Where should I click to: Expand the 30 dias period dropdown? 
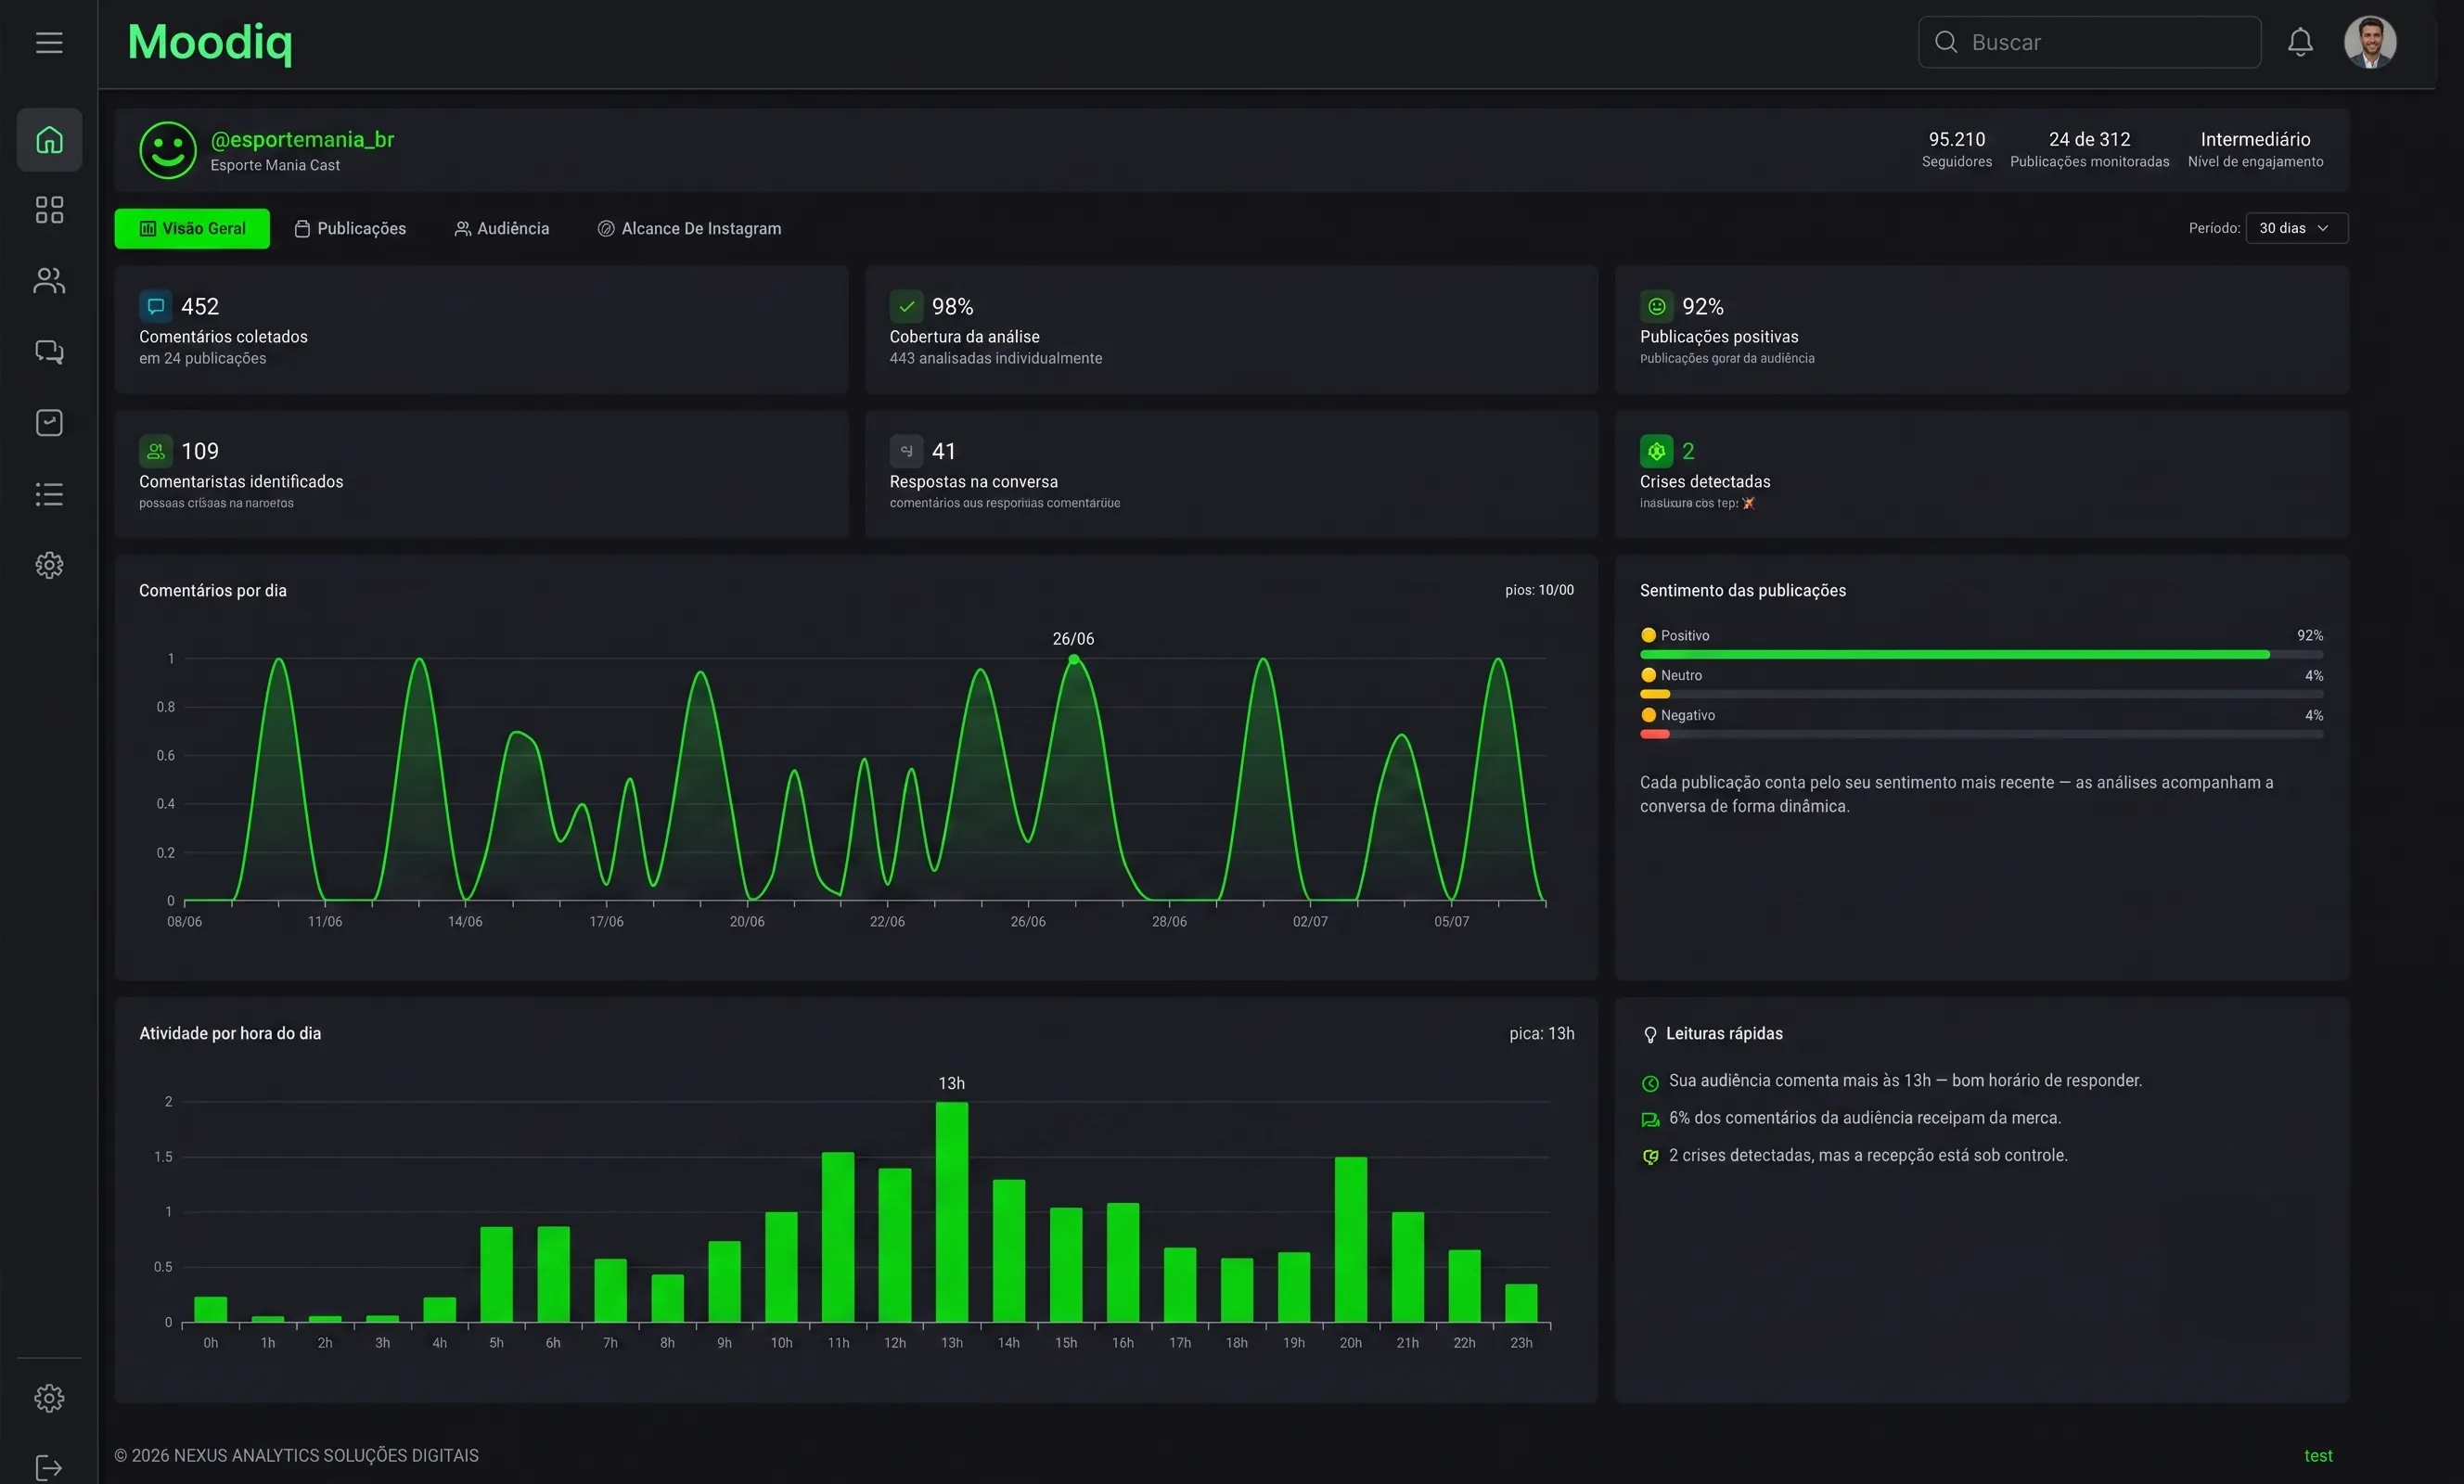point(2296,228)
